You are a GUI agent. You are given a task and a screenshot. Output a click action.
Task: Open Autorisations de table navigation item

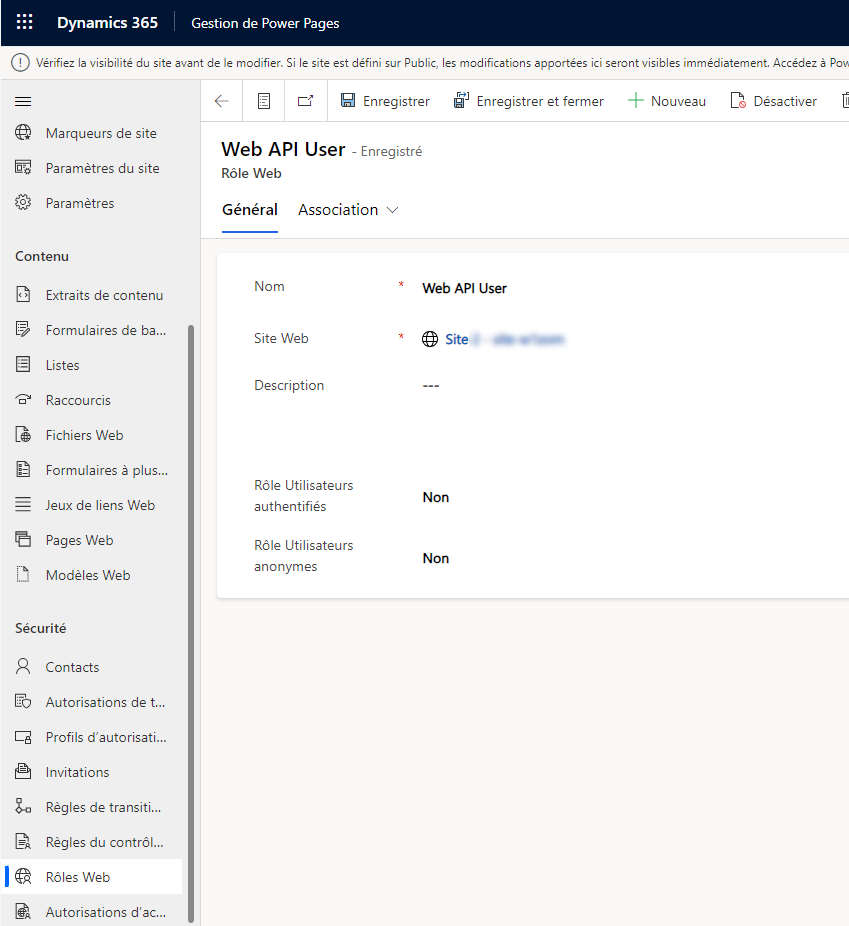pyautogui.click(x=91, y=702)
